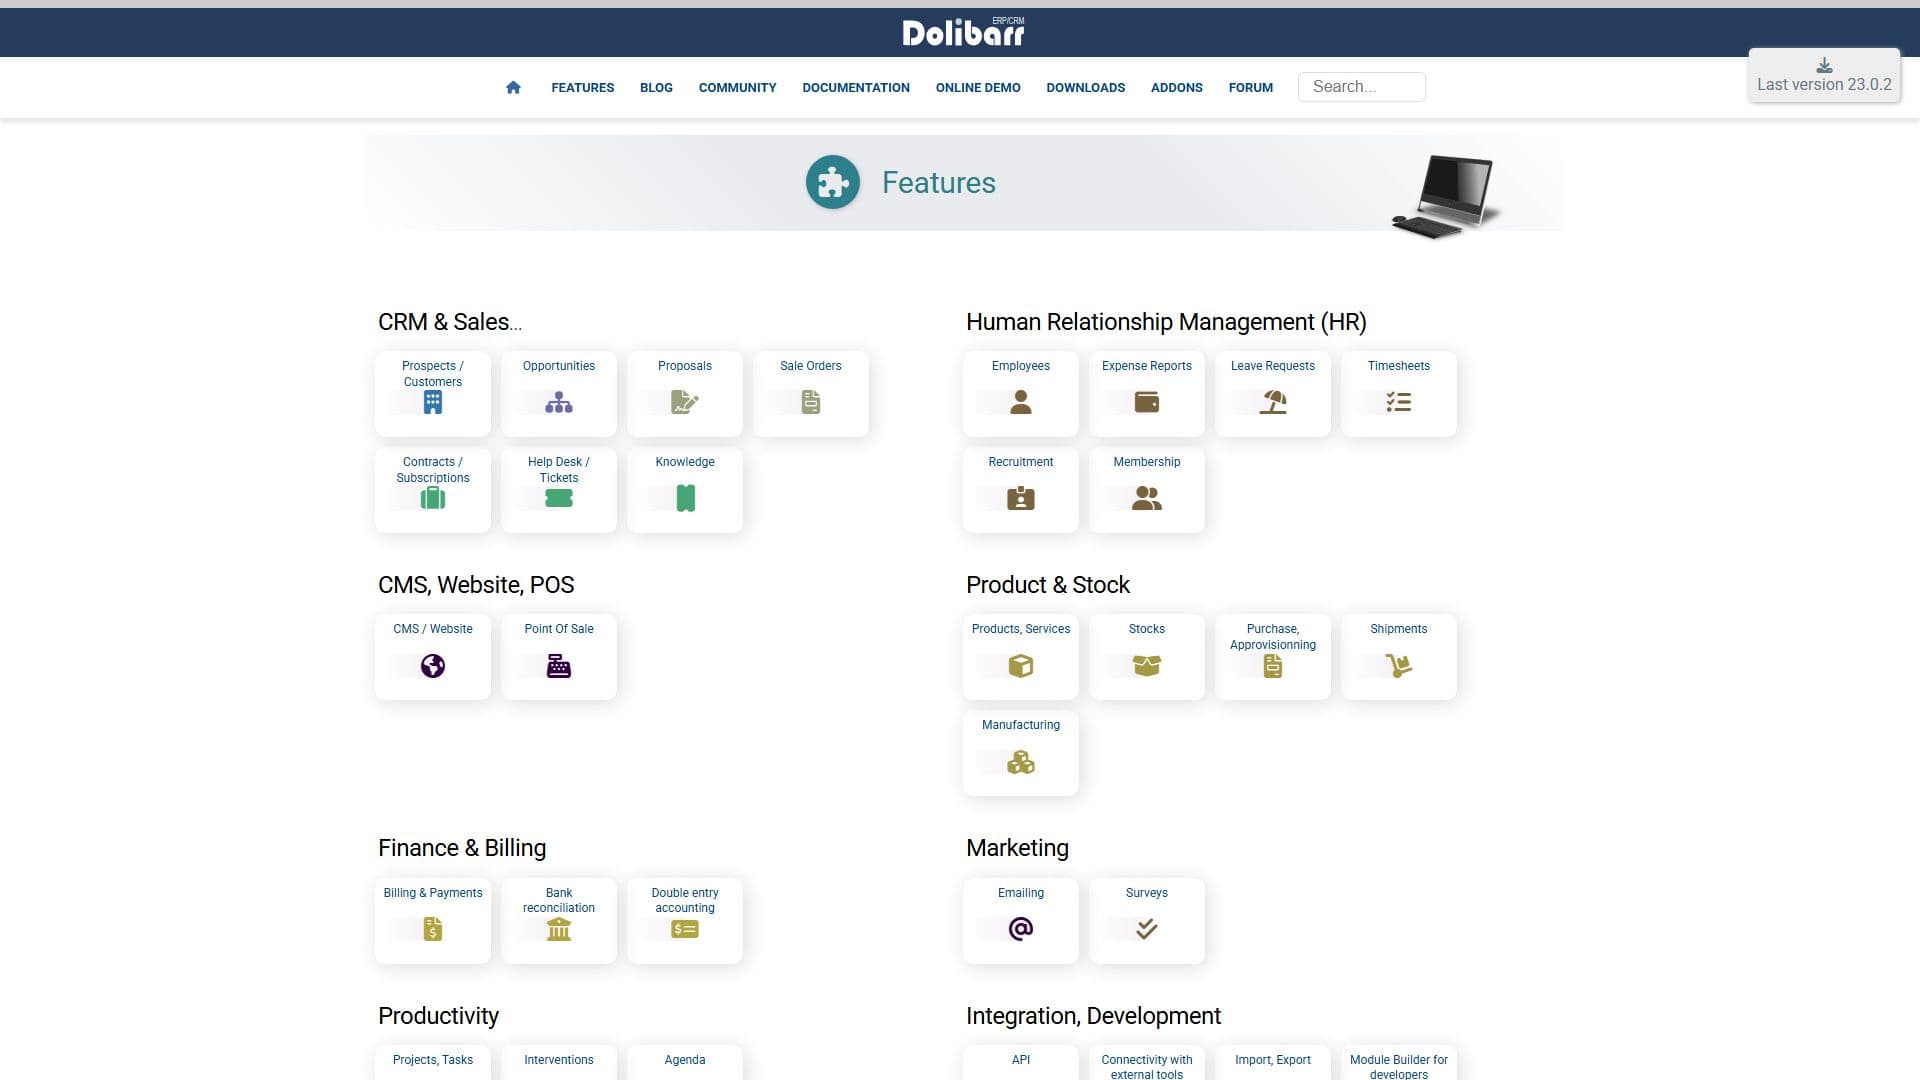
Task: Click the Purchase, Approvisionning invoice icon
Action: tap(1273, 667)
